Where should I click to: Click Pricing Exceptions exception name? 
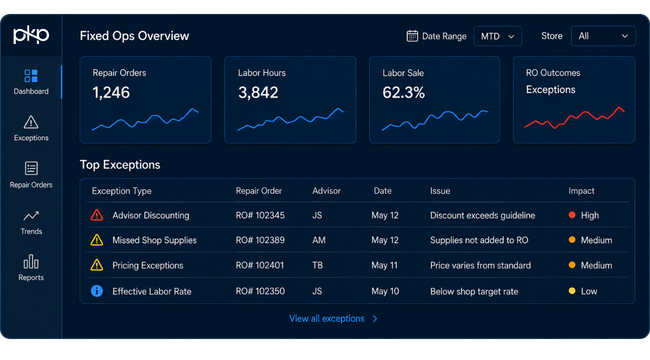tap(148, 265)
